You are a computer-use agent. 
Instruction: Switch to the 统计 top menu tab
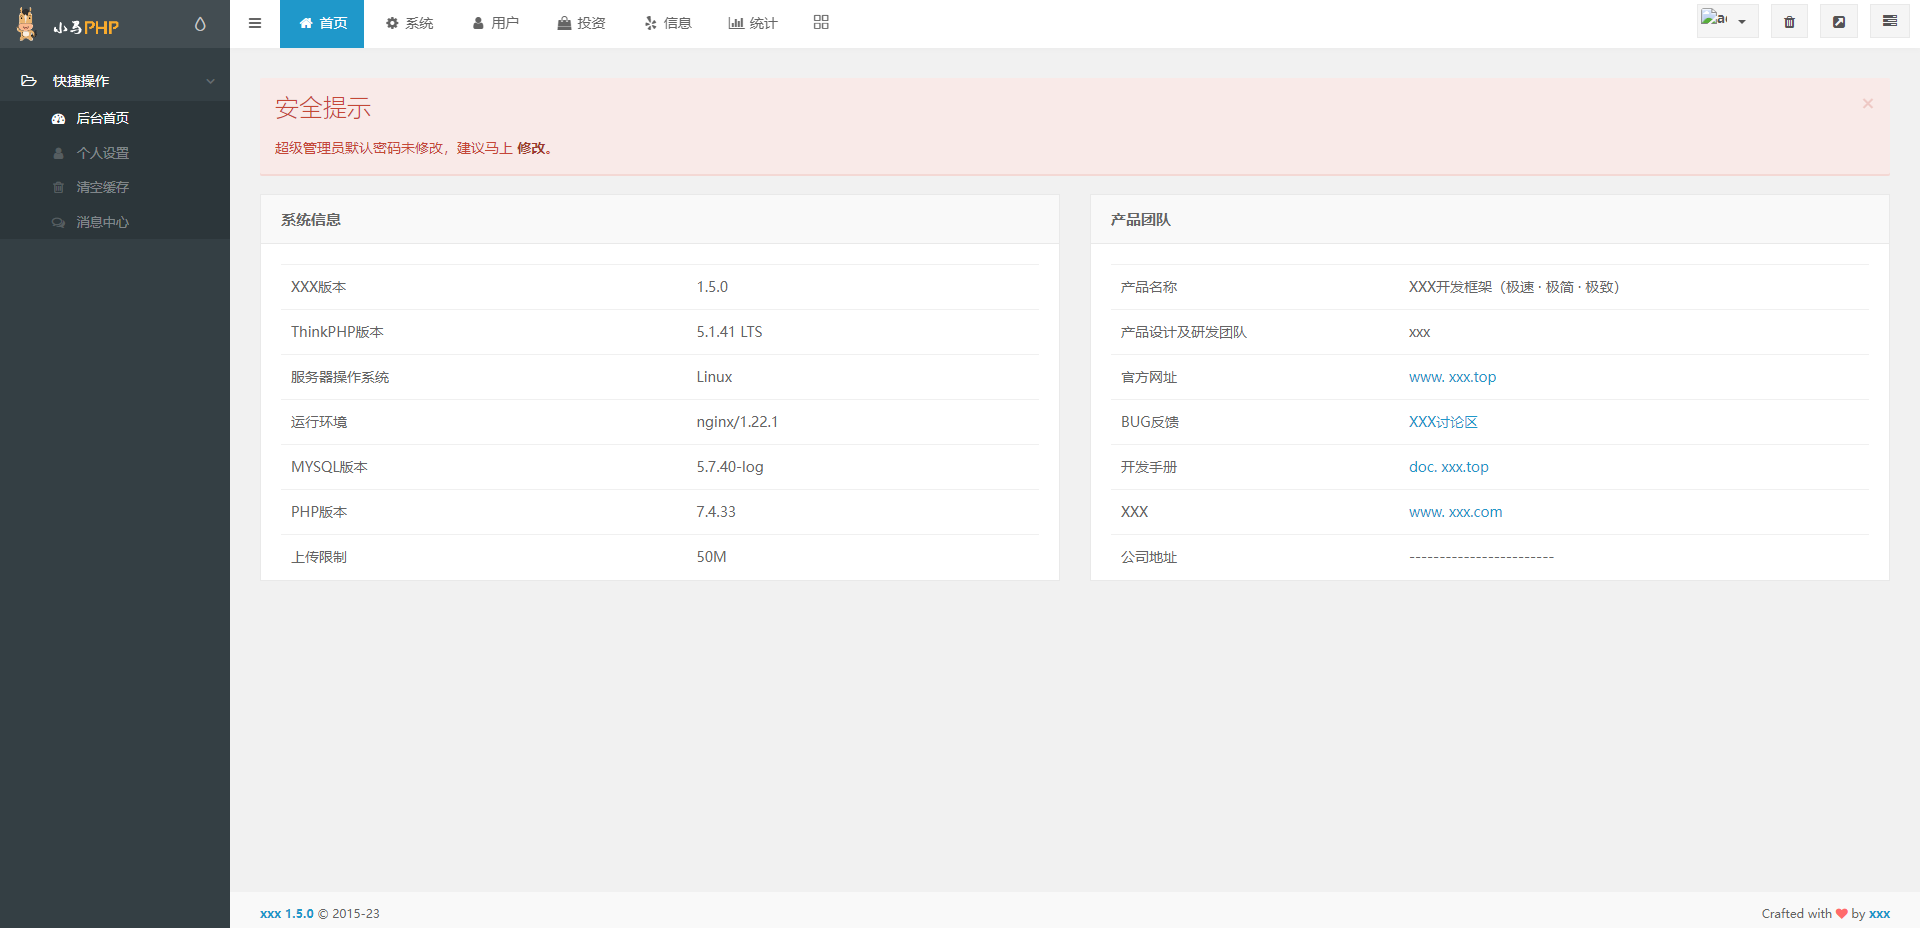click(753, 23)
